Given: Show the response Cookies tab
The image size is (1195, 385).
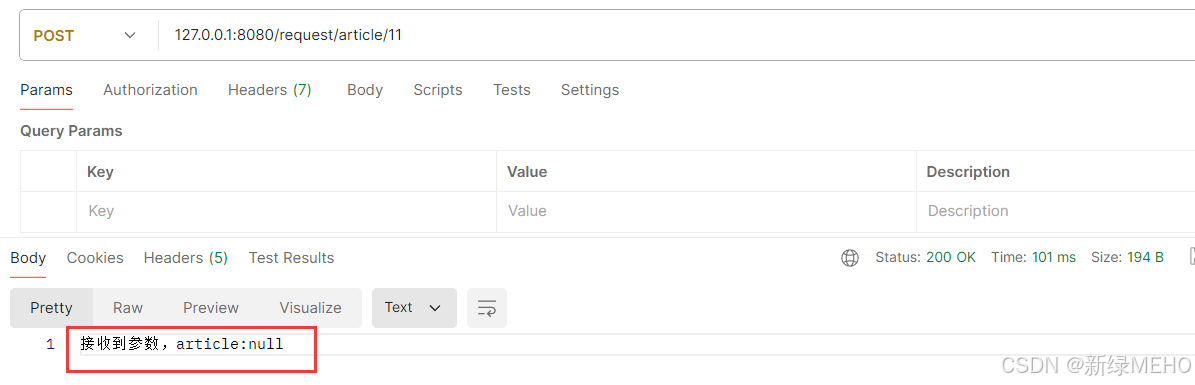Looking at the screenshot, I should coord(95,258).
